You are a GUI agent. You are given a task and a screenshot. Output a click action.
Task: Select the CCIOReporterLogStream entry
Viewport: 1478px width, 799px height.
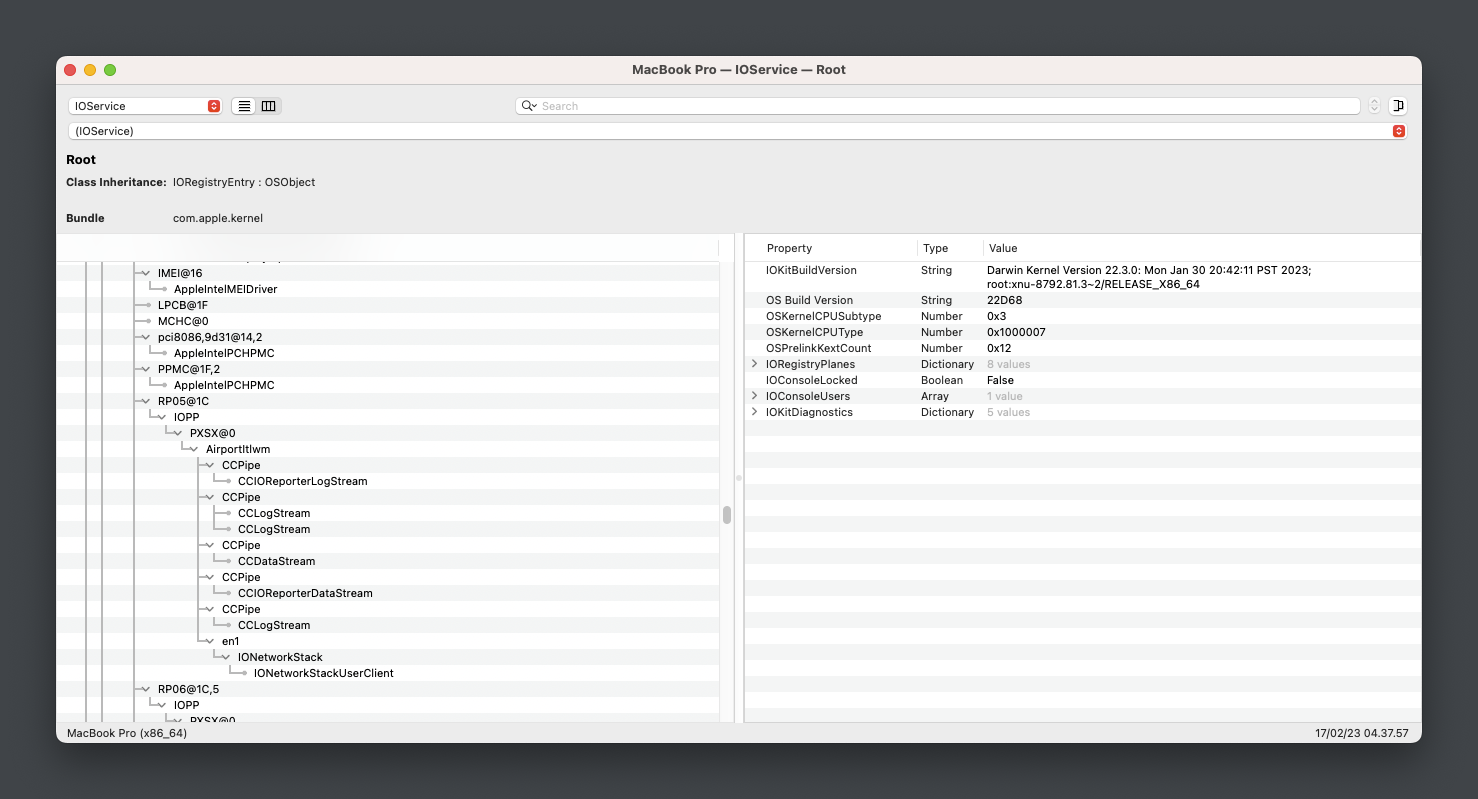pyautogui.click(x=302, y=481)
